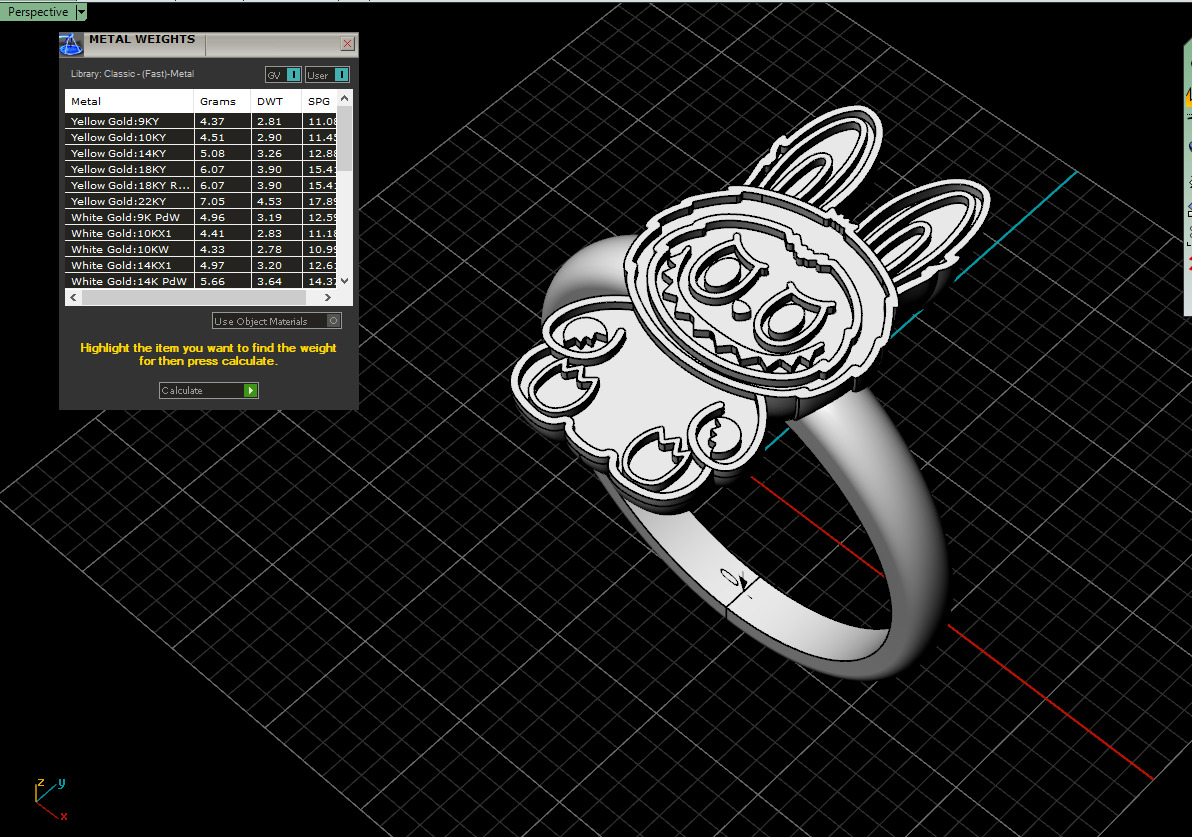Open the Perspective viewport dropdown arrow
Screen dimensions: 1192x837
(81, 11)
